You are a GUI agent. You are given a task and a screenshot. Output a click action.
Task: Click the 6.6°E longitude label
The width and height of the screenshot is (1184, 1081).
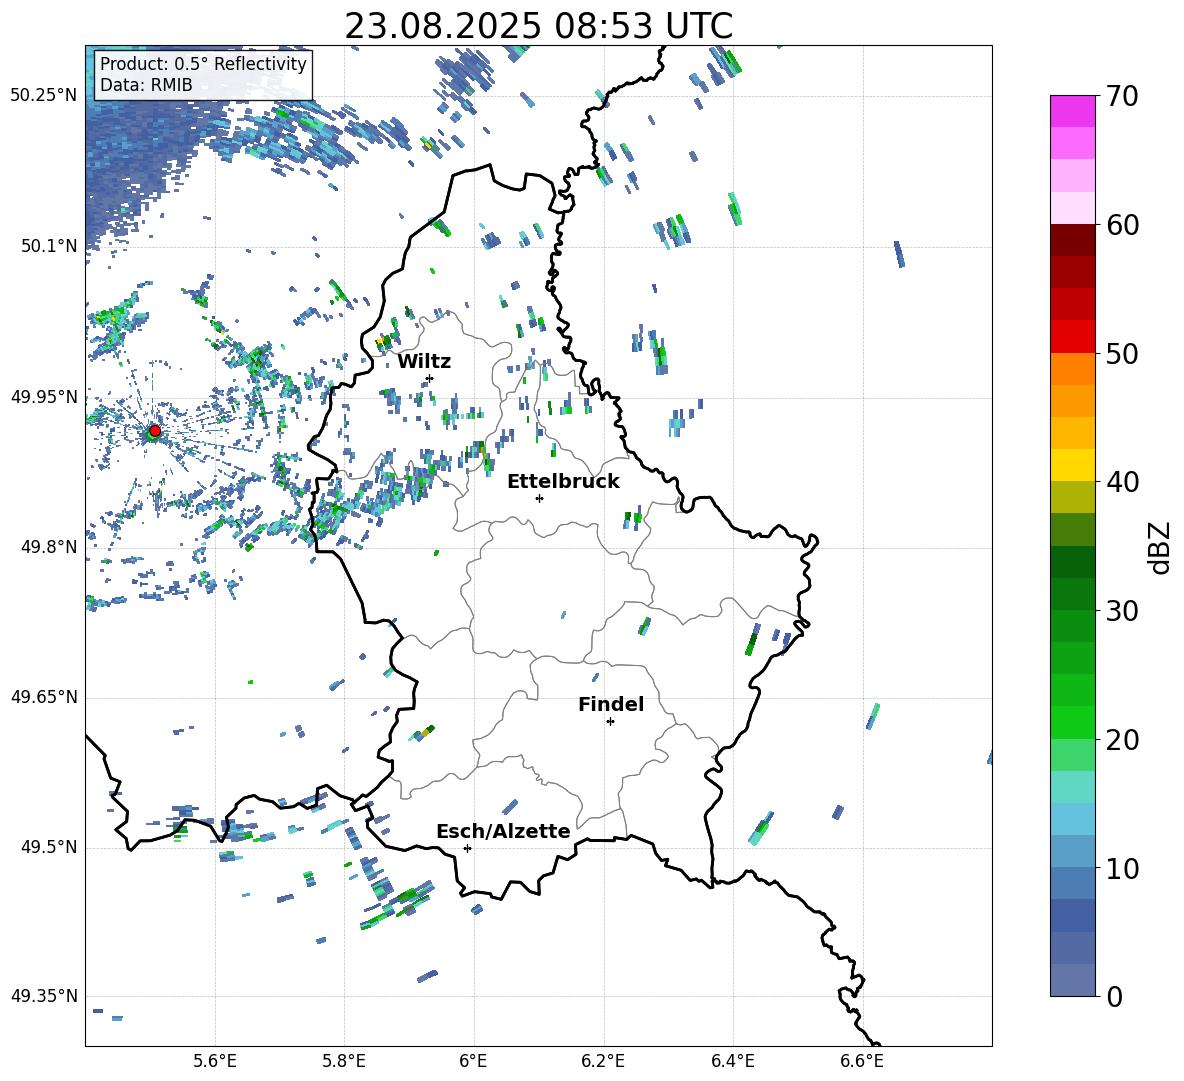[x=862, y=1061]
